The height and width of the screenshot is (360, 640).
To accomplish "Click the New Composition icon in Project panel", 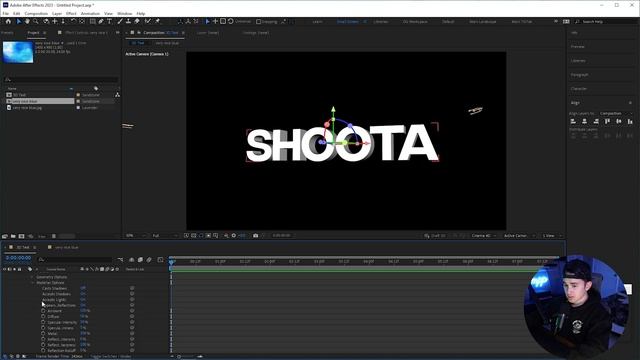I will coord(21,236).
